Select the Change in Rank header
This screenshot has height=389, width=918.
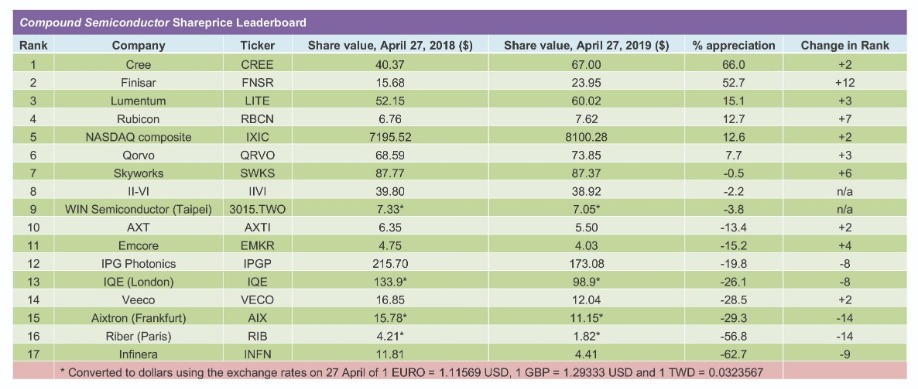pos(845,45)
